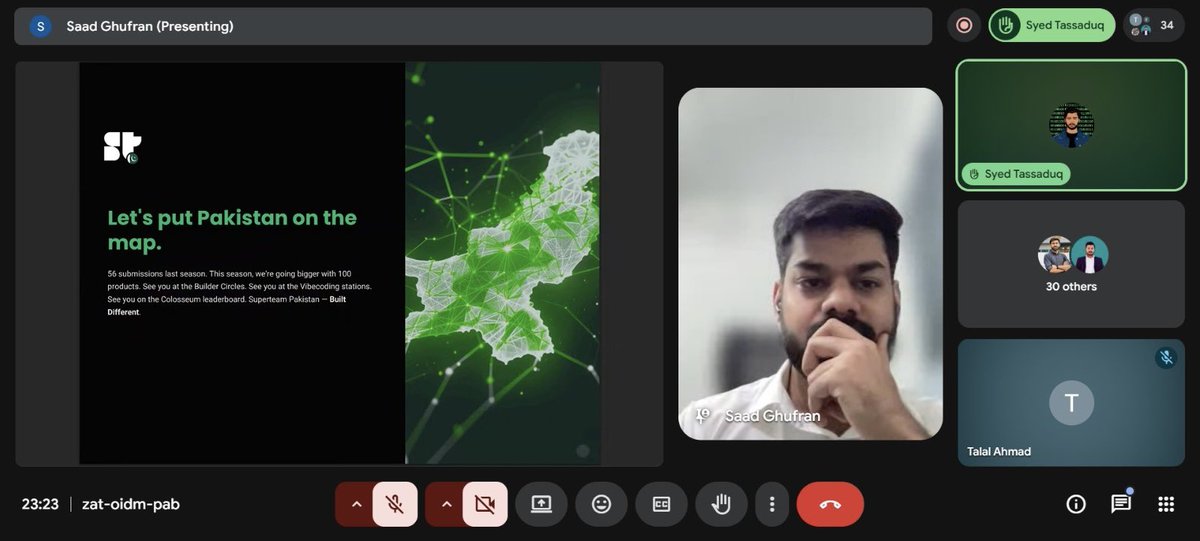This screenshot has width=1200, height=541.
Task: Toggle closed captions
Action: (661, 504)
